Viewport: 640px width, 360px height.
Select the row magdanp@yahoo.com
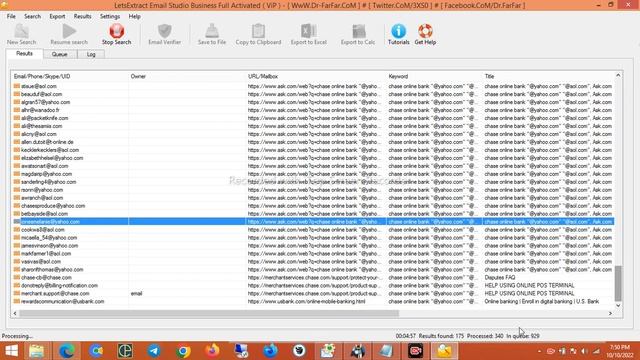(312, 174)
